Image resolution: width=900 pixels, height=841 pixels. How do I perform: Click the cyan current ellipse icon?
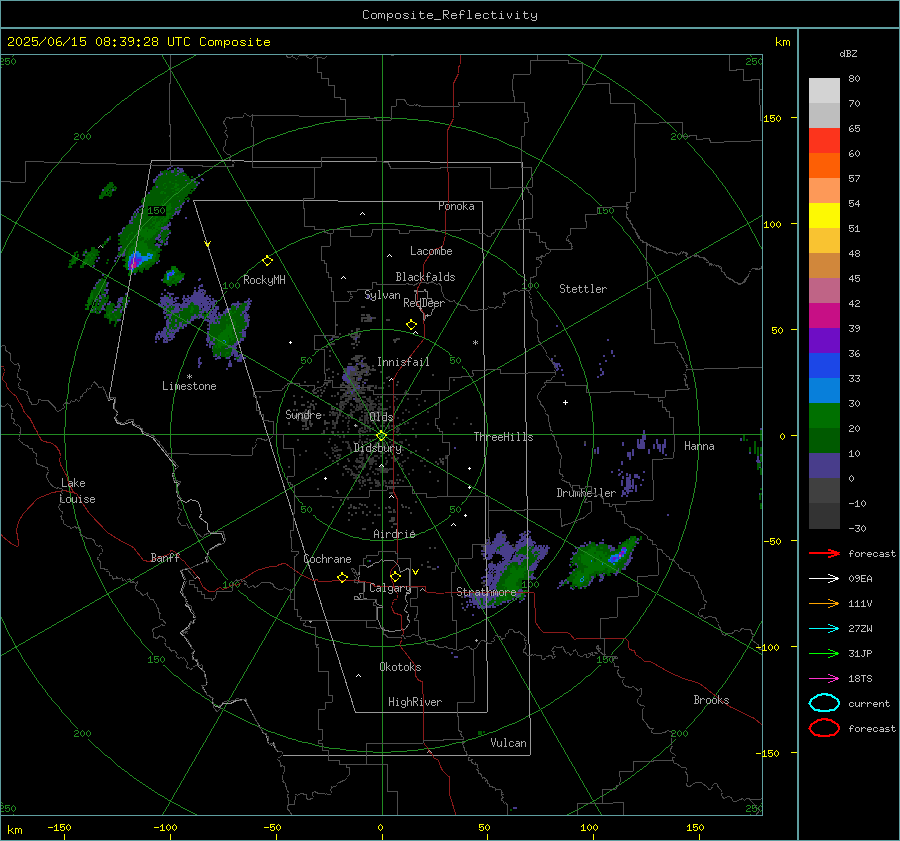coord(824,703)
